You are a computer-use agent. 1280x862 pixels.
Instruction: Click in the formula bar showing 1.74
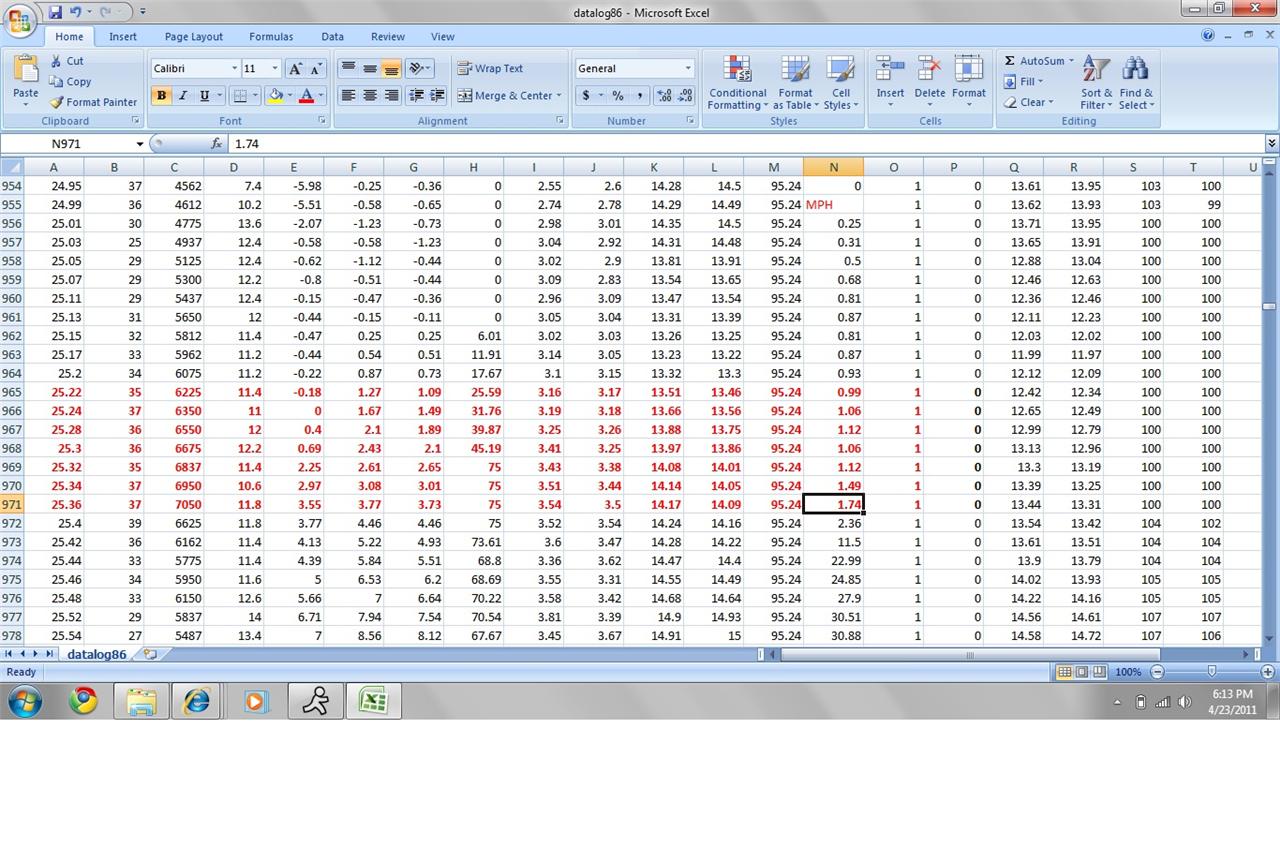745,144
